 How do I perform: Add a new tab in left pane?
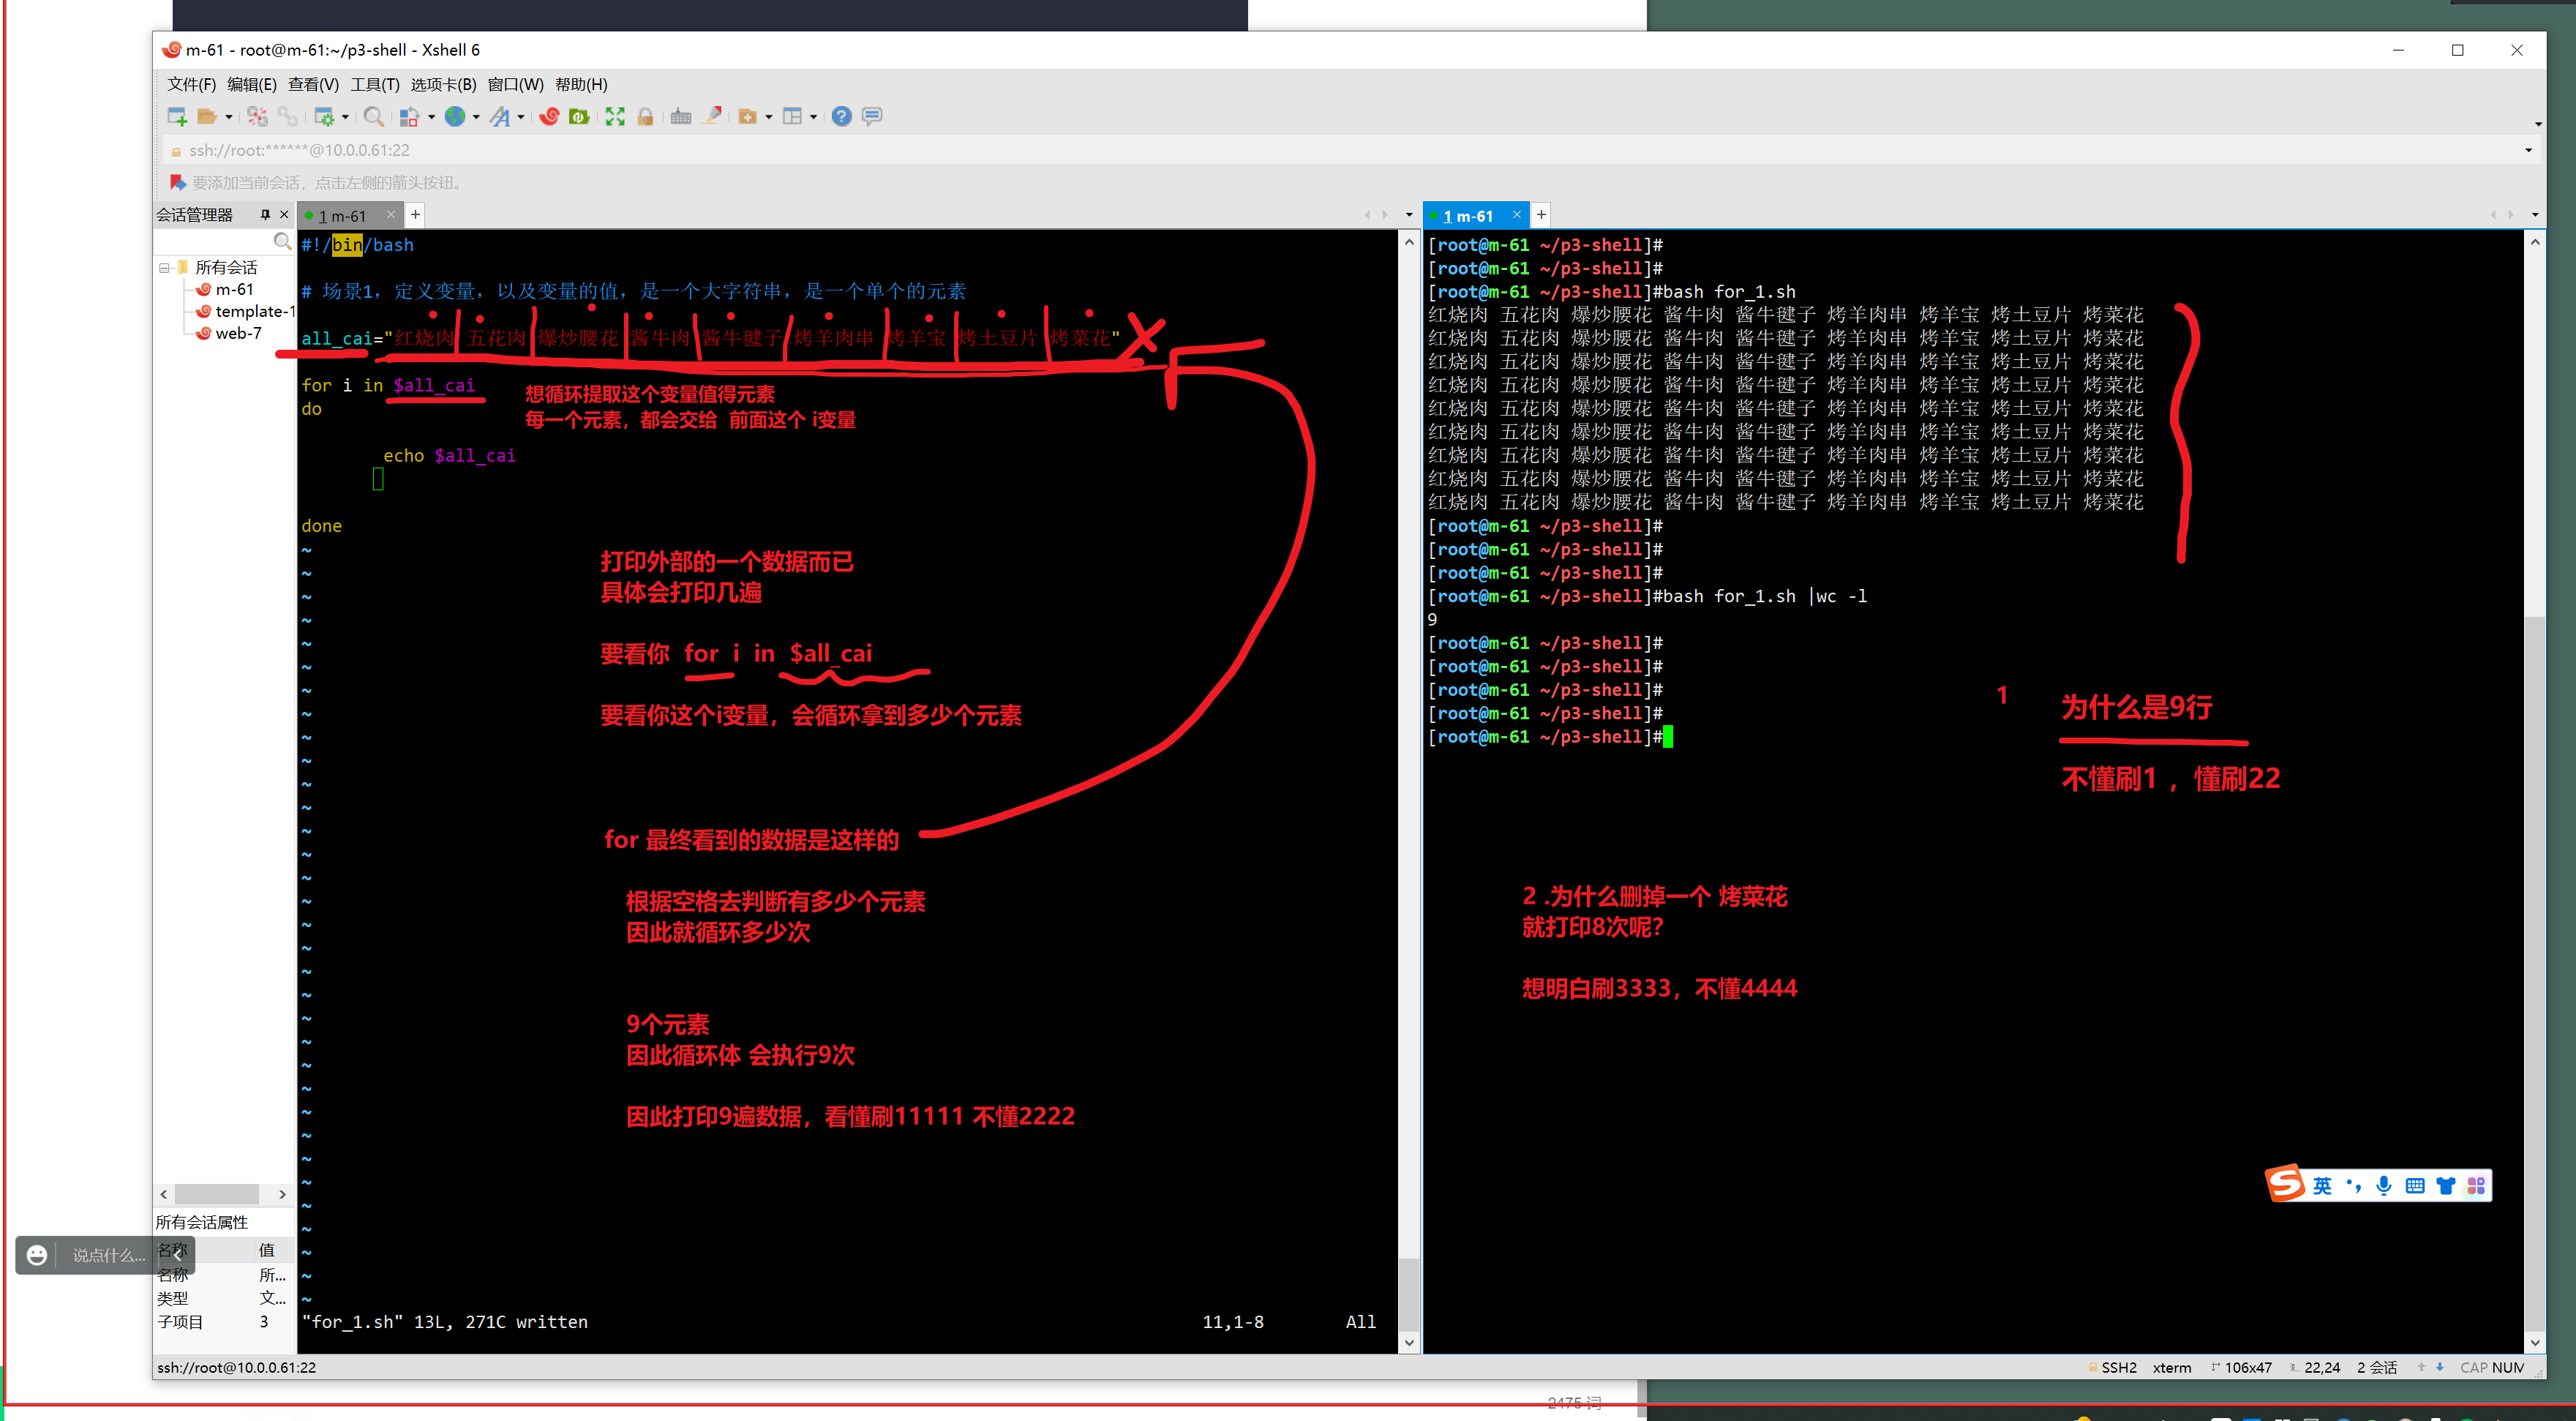point(415,215)
